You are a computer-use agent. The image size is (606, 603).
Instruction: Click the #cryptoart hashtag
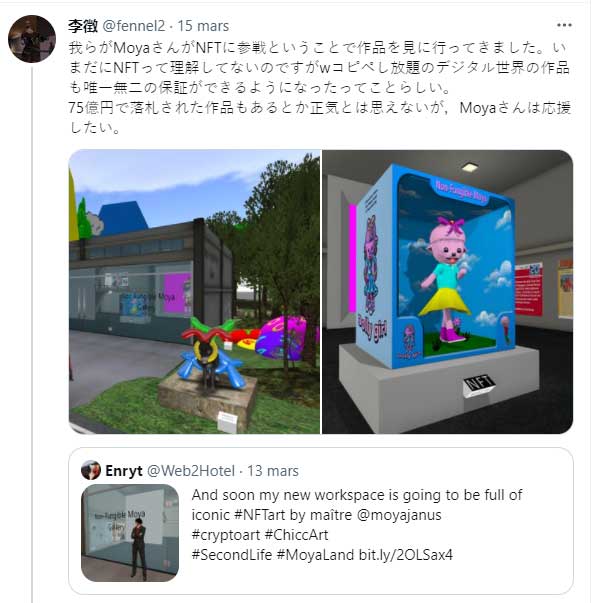226,535
